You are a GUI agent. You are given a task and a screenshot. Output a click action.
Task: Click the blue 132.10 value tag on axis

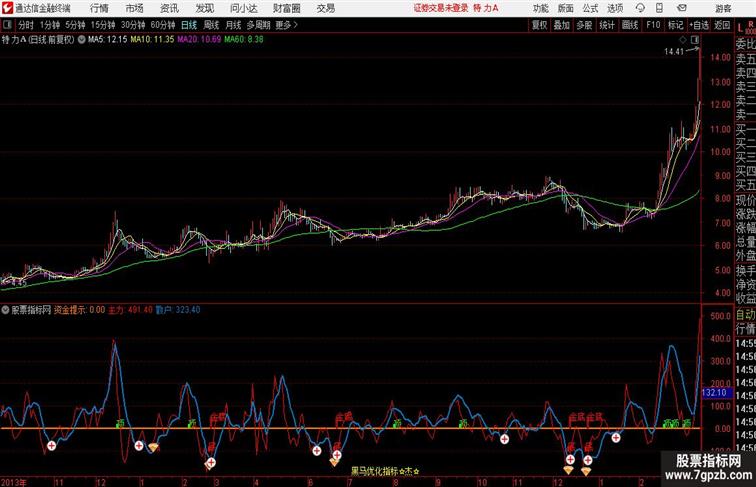click(715, 393)
